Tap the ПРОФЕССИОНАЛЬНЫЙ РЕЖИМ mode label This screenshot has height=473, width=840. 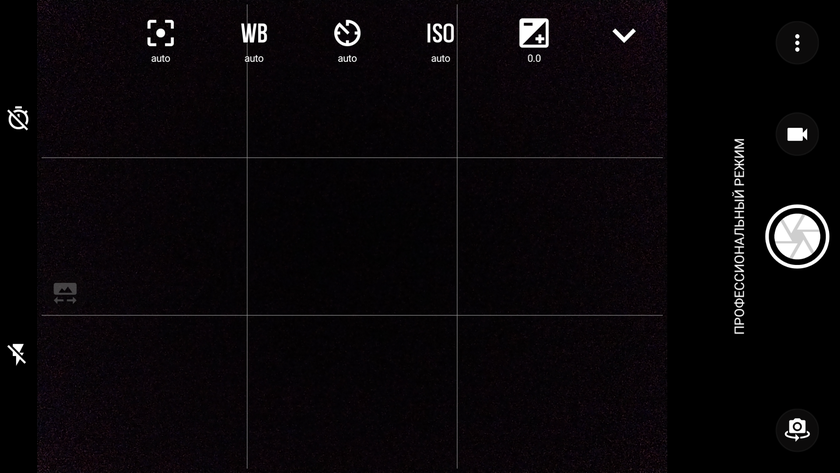coord(739,236)
